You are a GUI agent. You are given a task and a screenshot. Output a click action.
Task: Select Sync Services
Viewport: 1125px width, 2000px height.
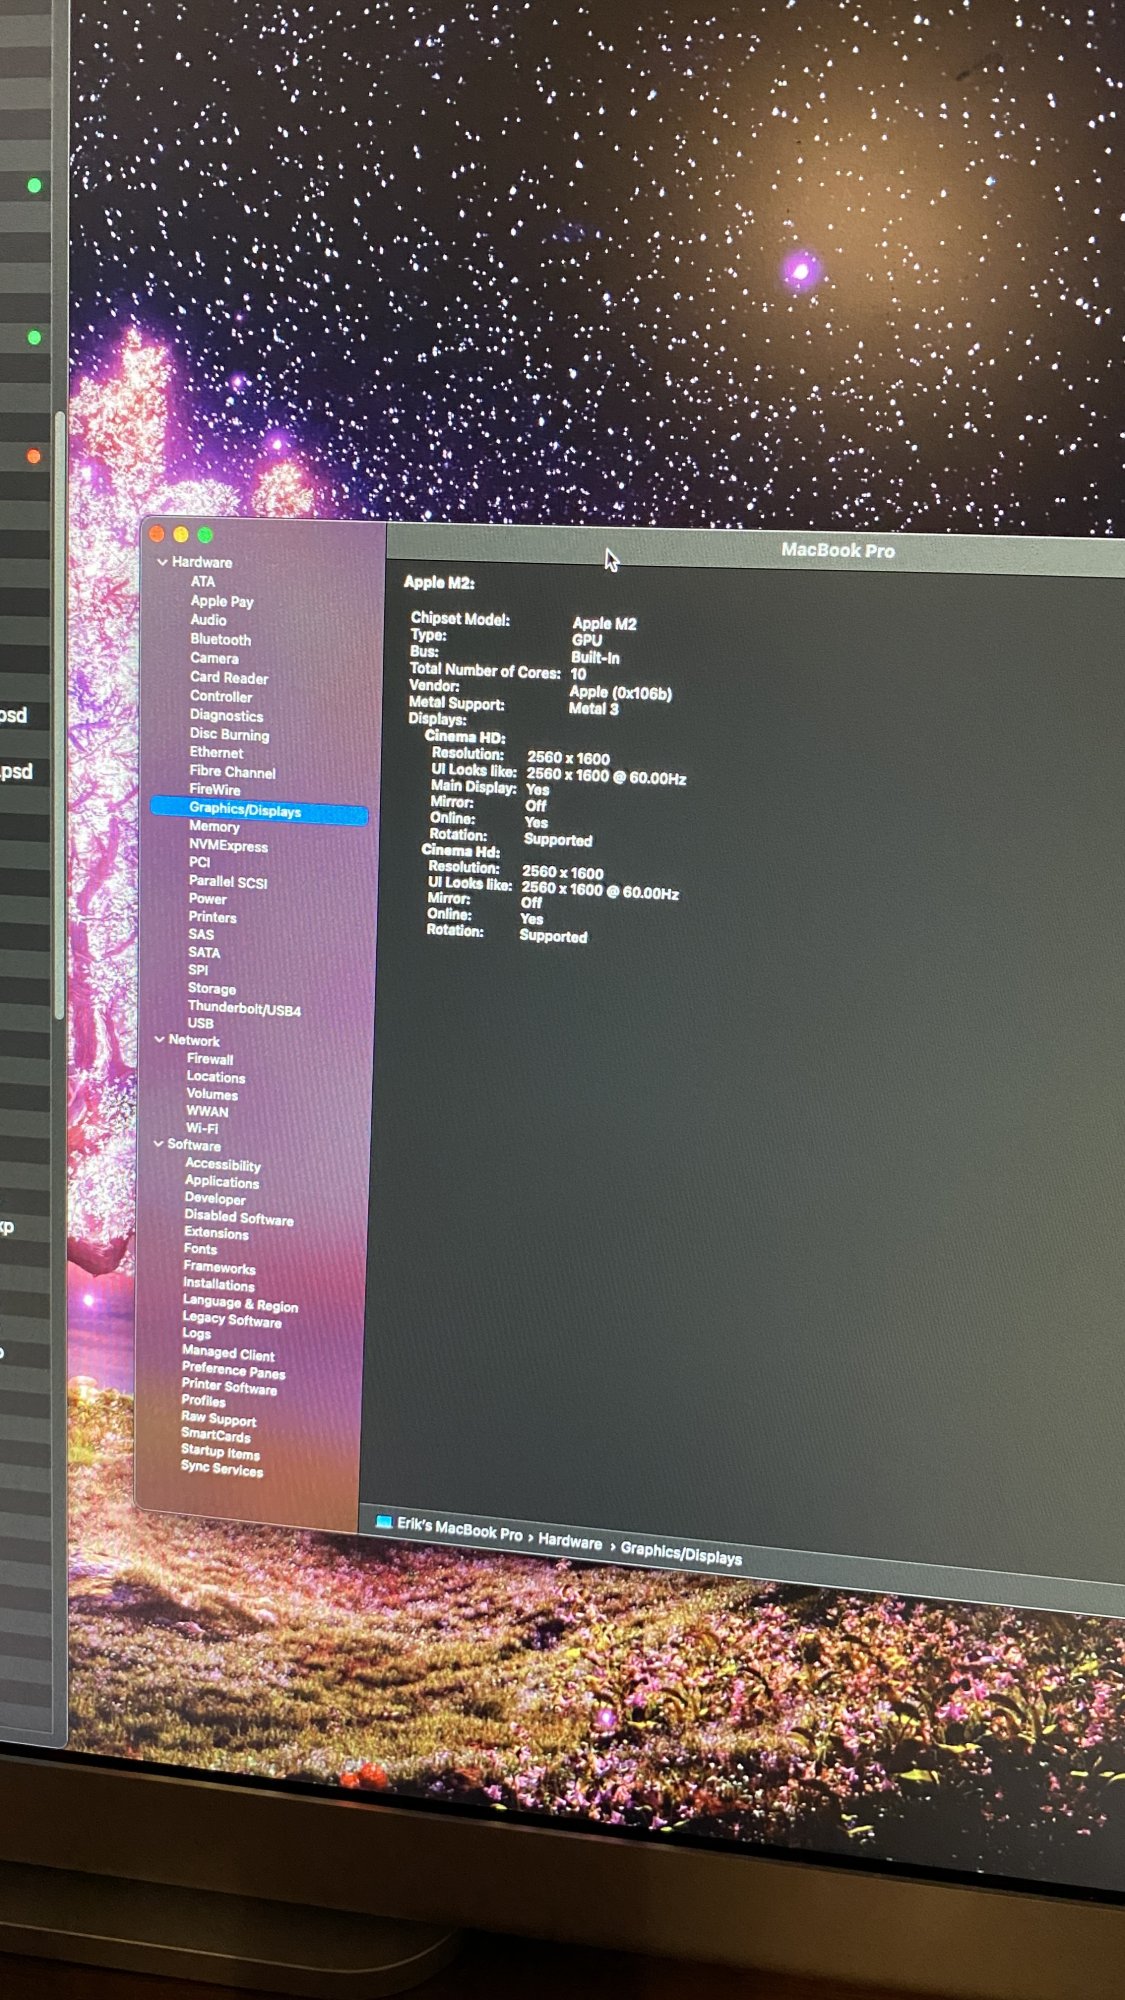coord(221,1468)
